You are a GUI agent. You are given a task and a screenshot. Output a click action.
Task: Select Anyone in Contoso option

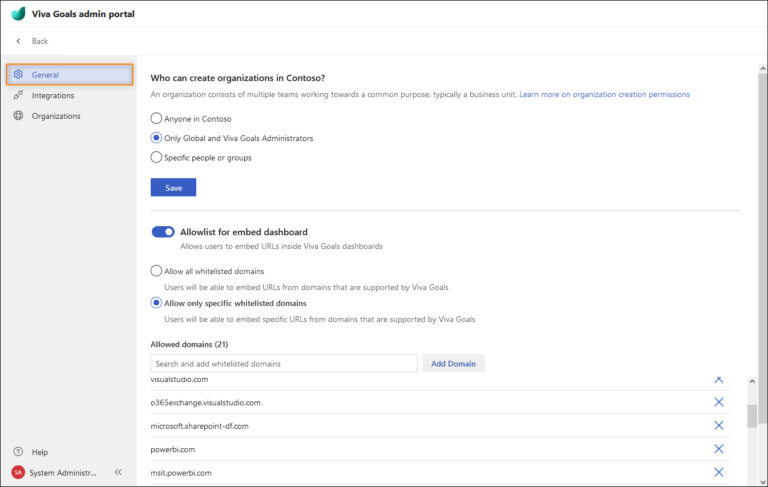pos(156,118)
